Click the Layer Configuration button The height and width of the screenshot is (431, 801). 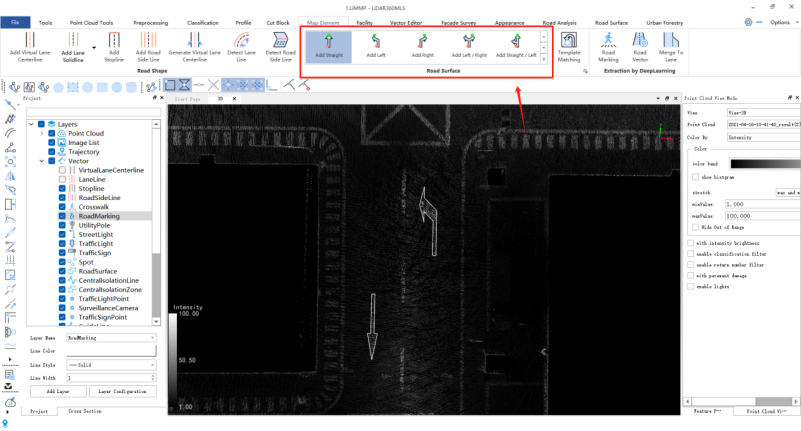pos(123,391)
